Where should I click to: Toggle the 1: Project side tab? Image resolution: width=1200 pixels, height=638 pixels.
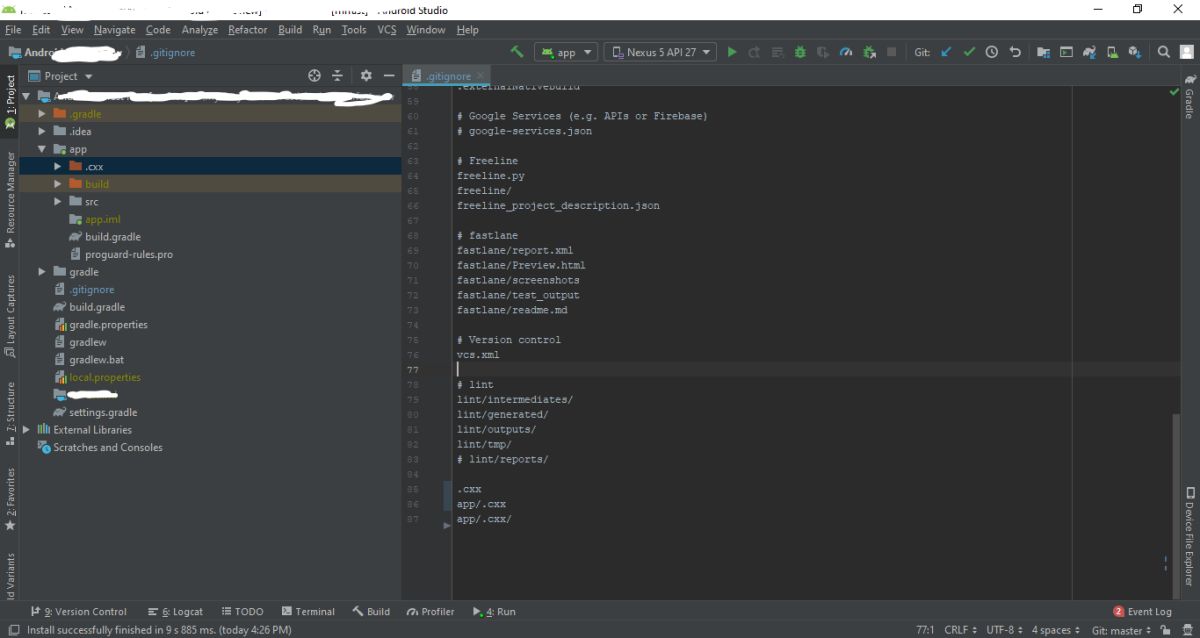click(x=10, y=103)
